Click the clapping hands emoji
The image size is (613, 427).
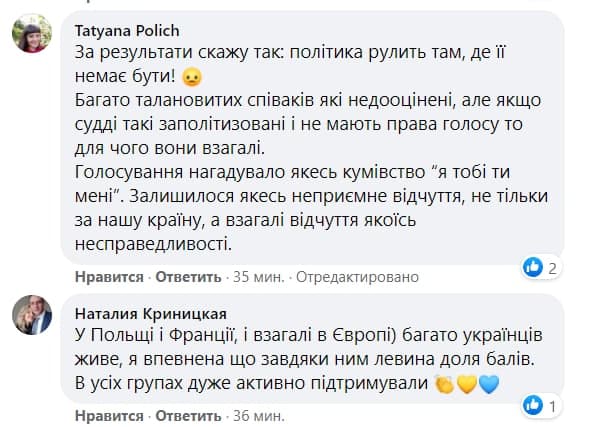445,385
